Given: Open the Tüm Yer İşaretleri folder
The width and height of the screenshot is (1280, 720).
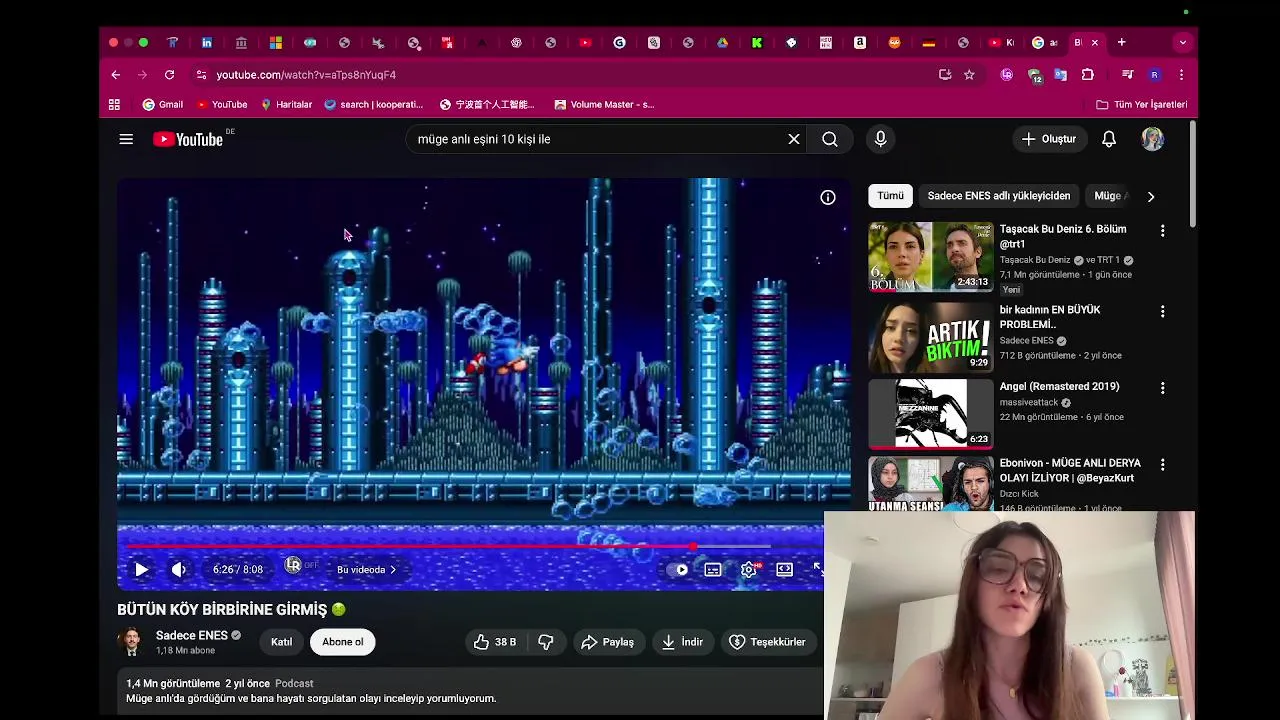Looking at the screenshot, I should [x=1142, y=104].
